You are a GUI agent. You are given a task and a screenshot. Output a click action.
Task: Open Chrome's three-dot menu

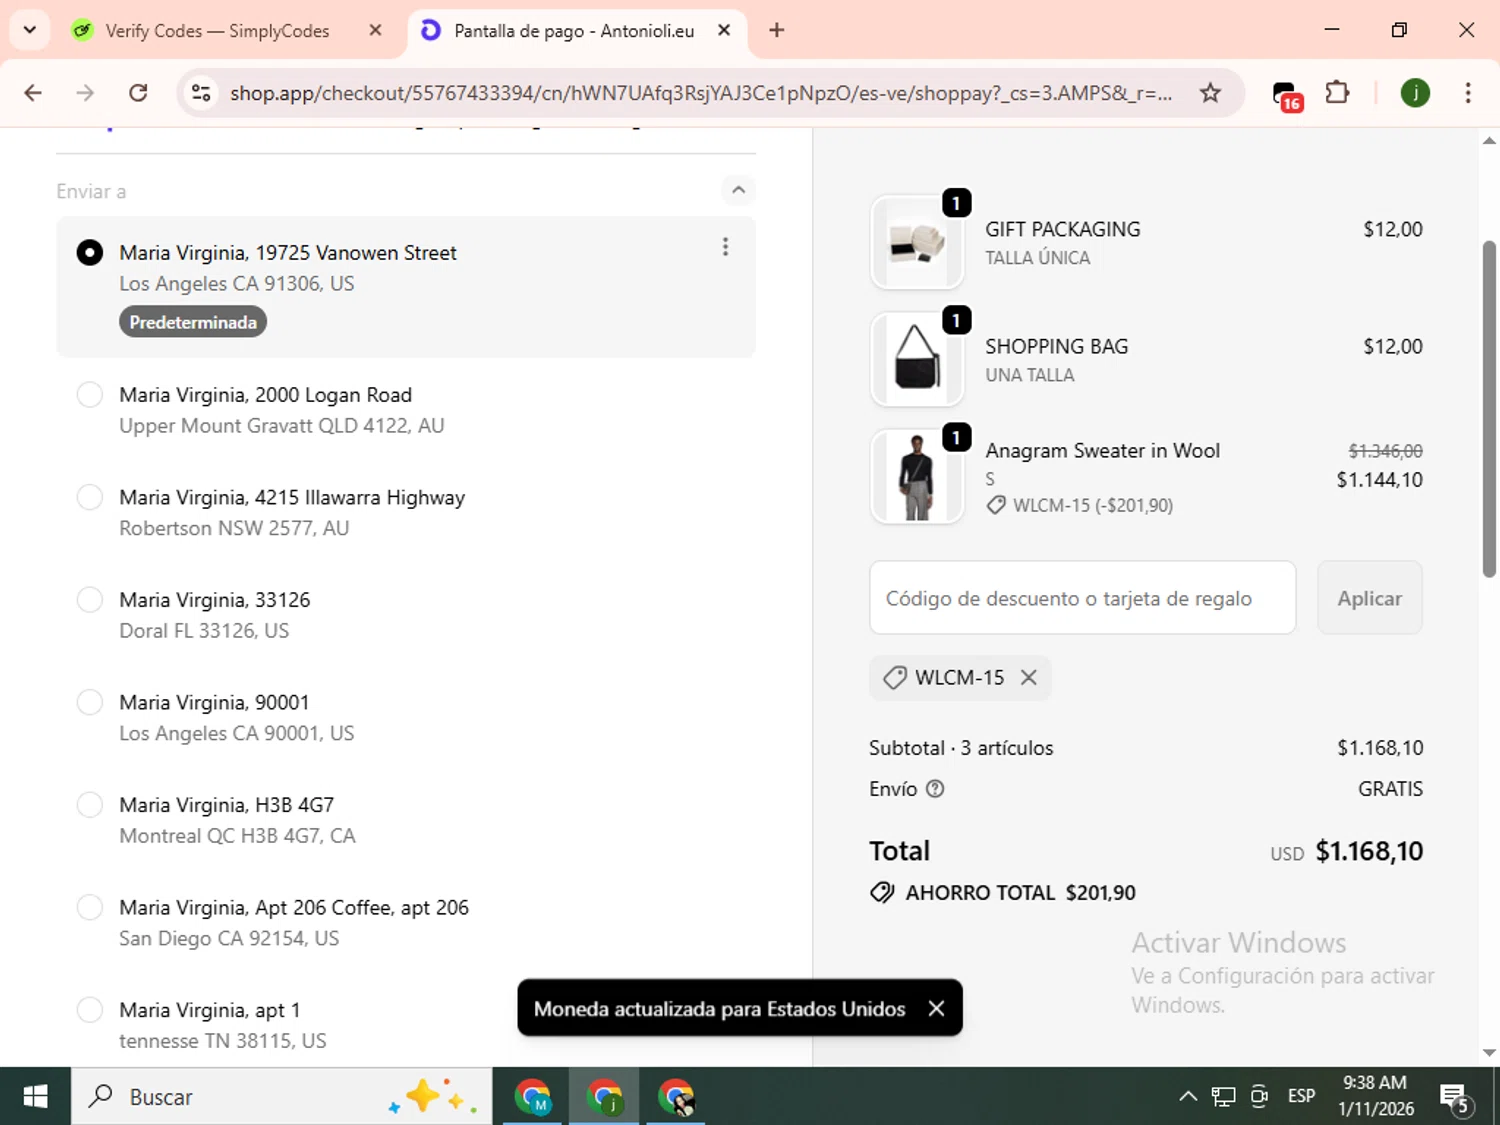pyautogui.click(x=1468, y=93)
